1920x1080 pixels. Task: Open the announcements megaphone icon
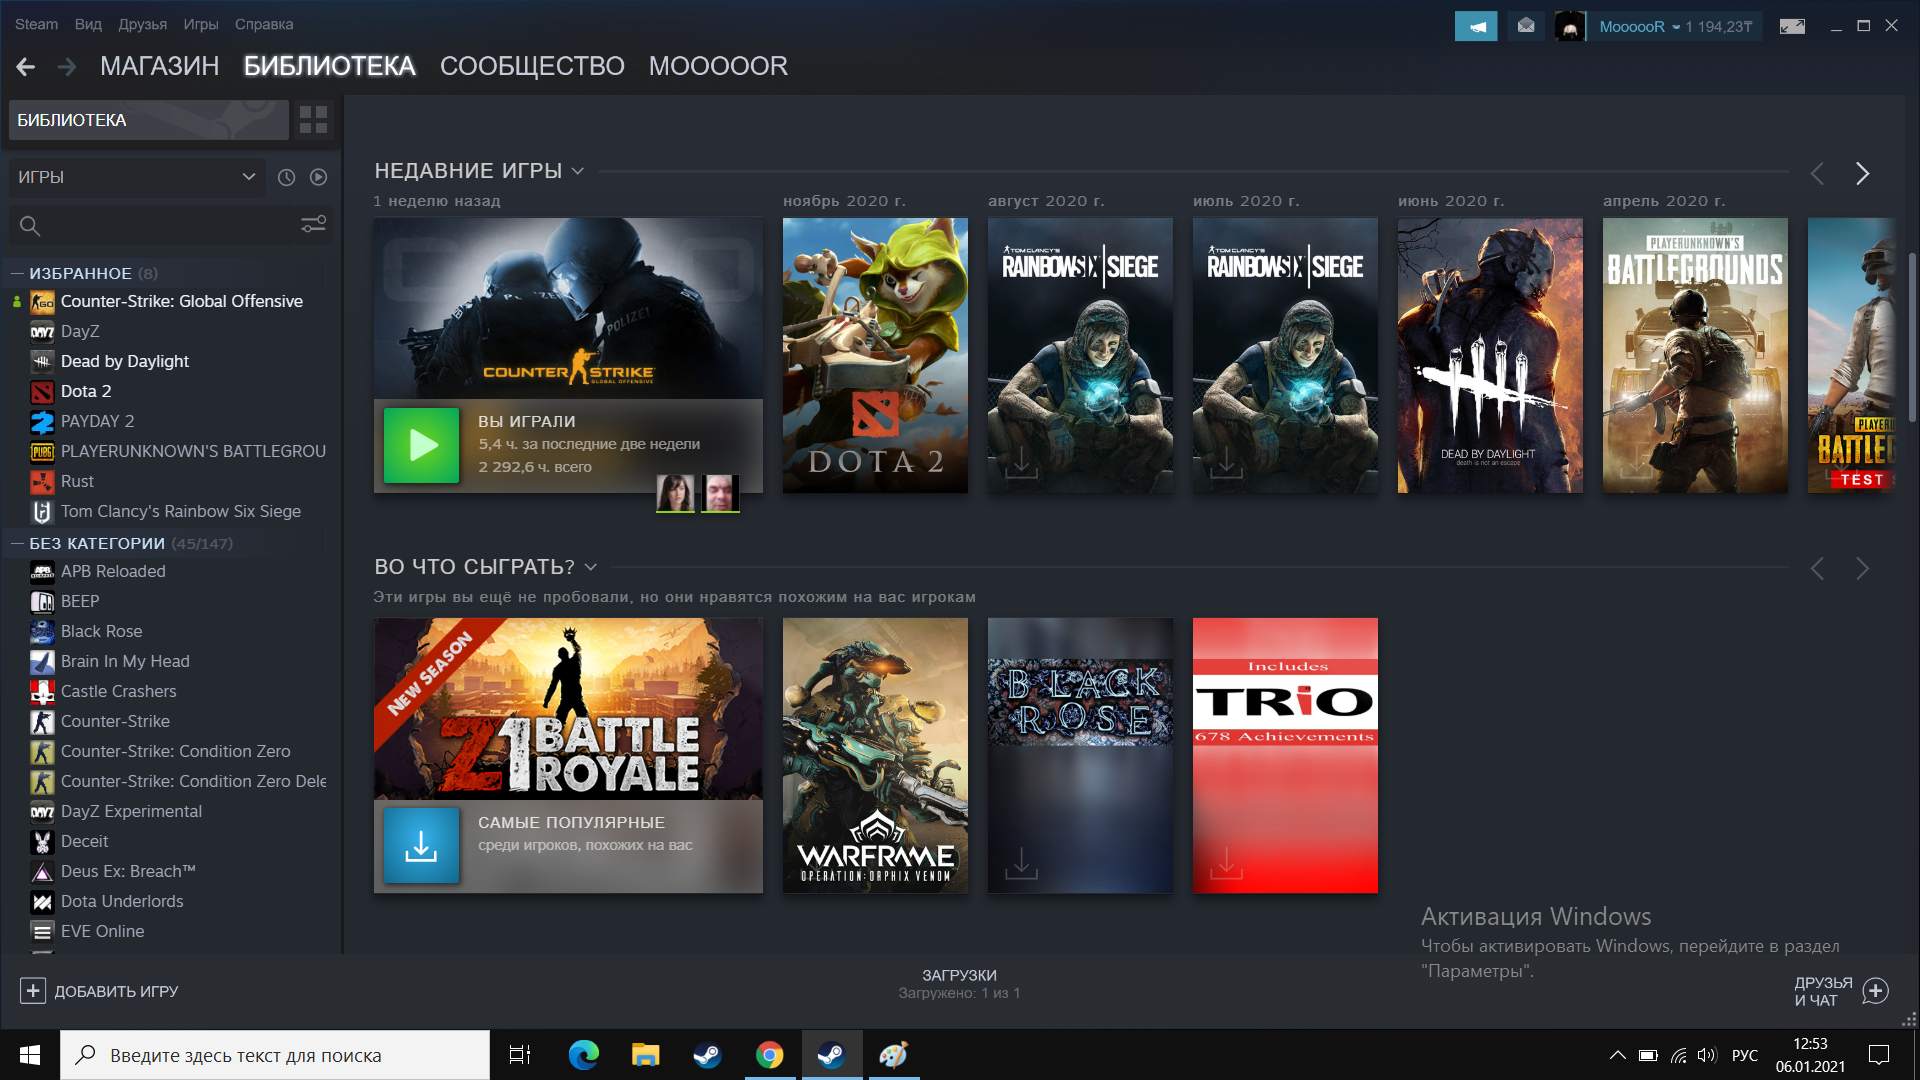[x=1476, y=26]
